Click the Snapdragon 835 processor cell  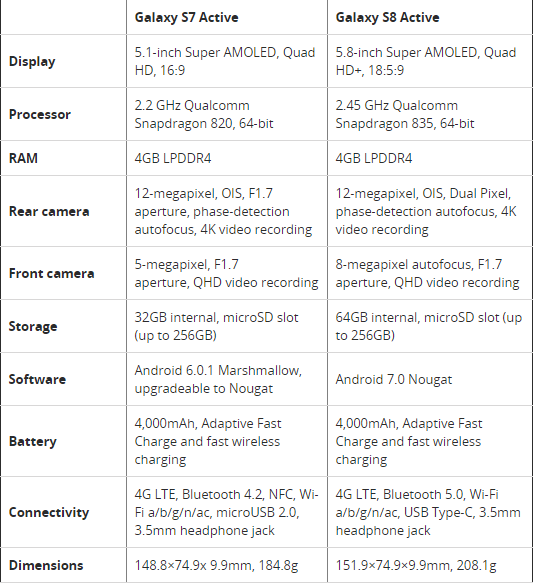[430, 114]
